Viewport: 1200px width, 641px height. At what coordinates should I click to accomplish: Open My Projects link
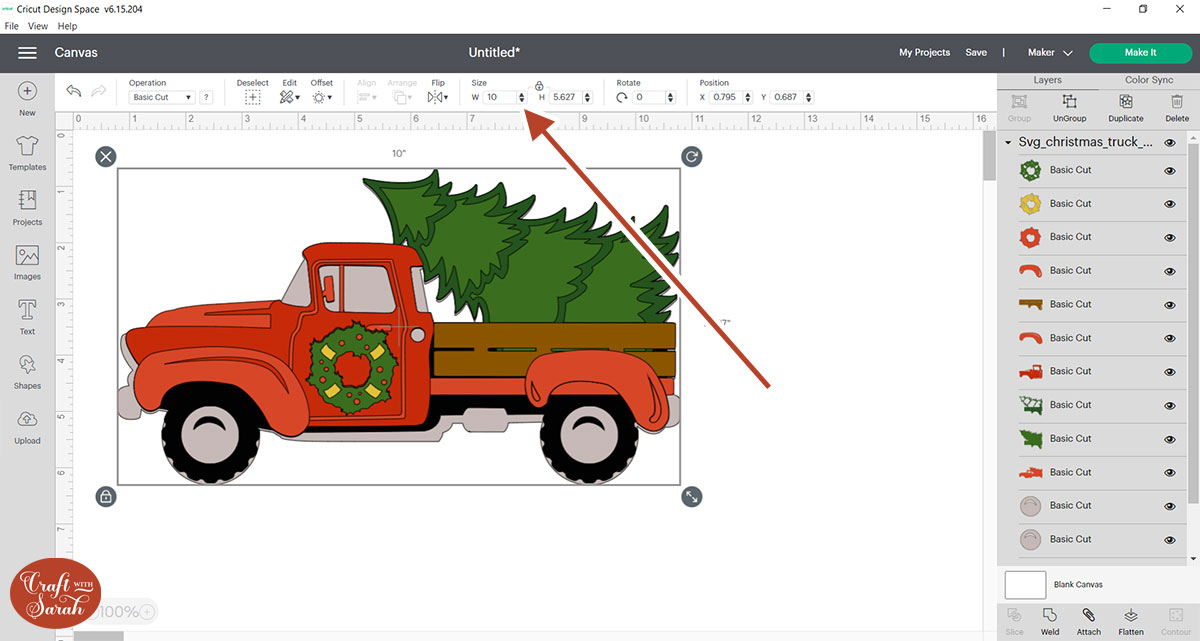(924, 53)
